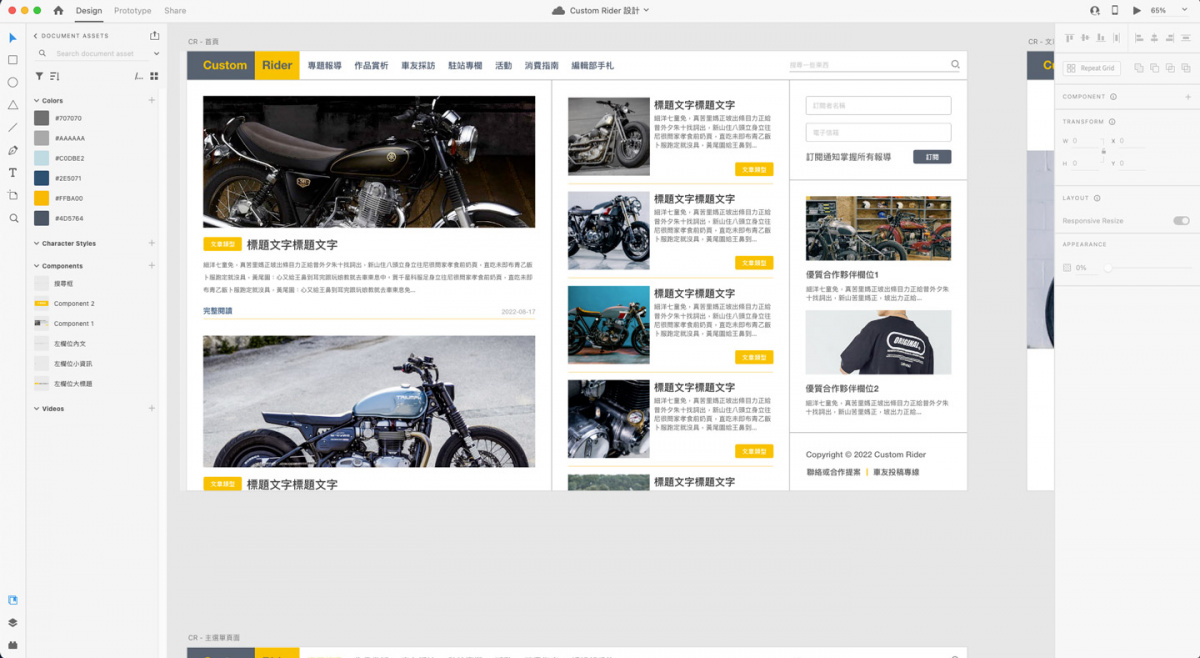Select the 專題報導 nav item
This screenshot has width=1200, height=658.
[325, 65]
